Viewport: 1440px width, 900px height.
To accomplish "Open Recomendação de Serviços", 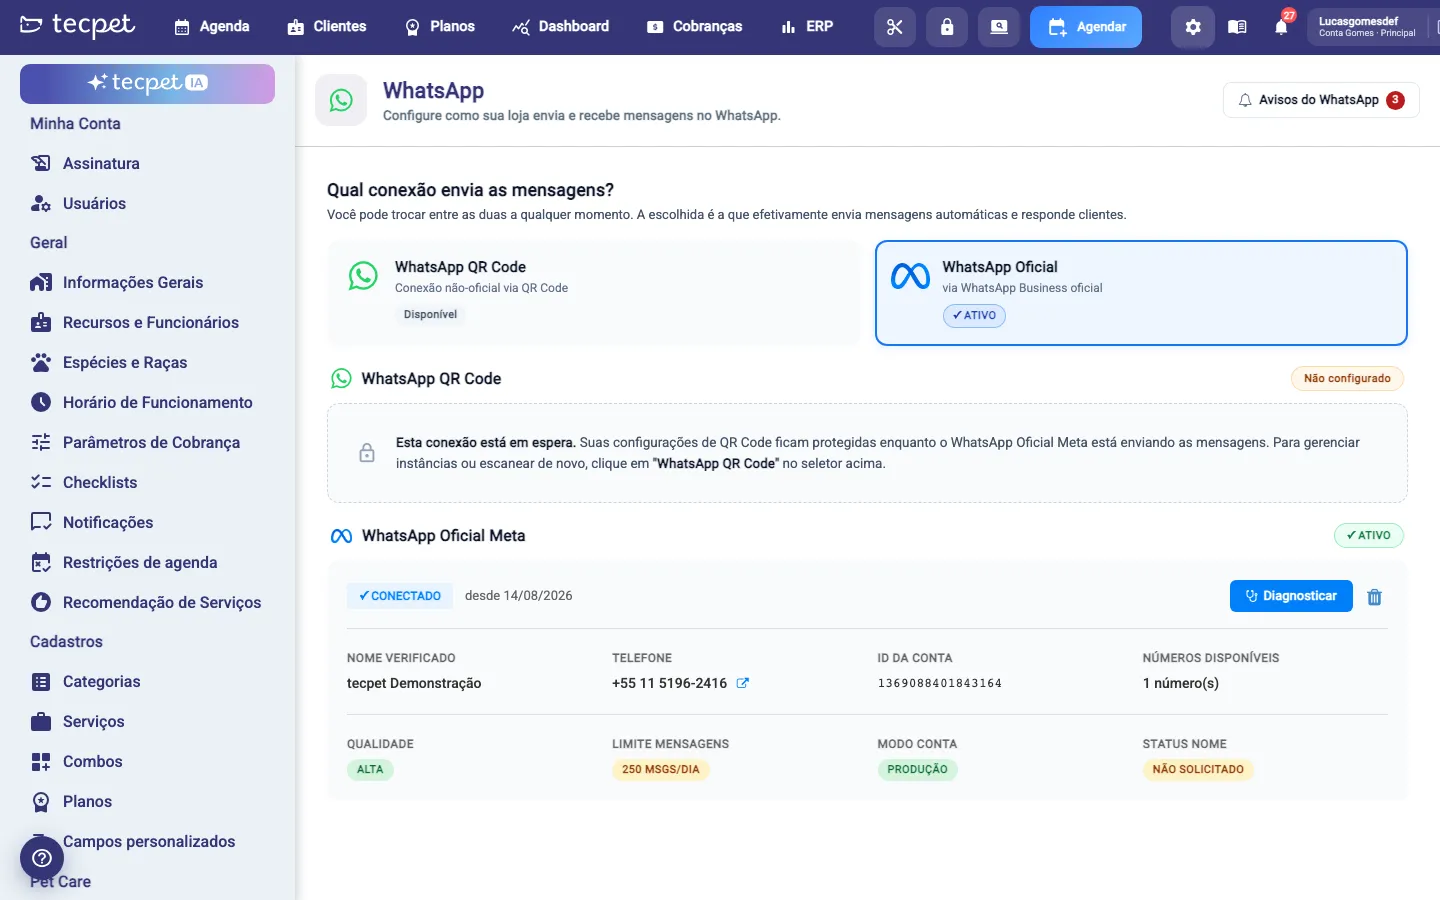I will pos(147,602).
